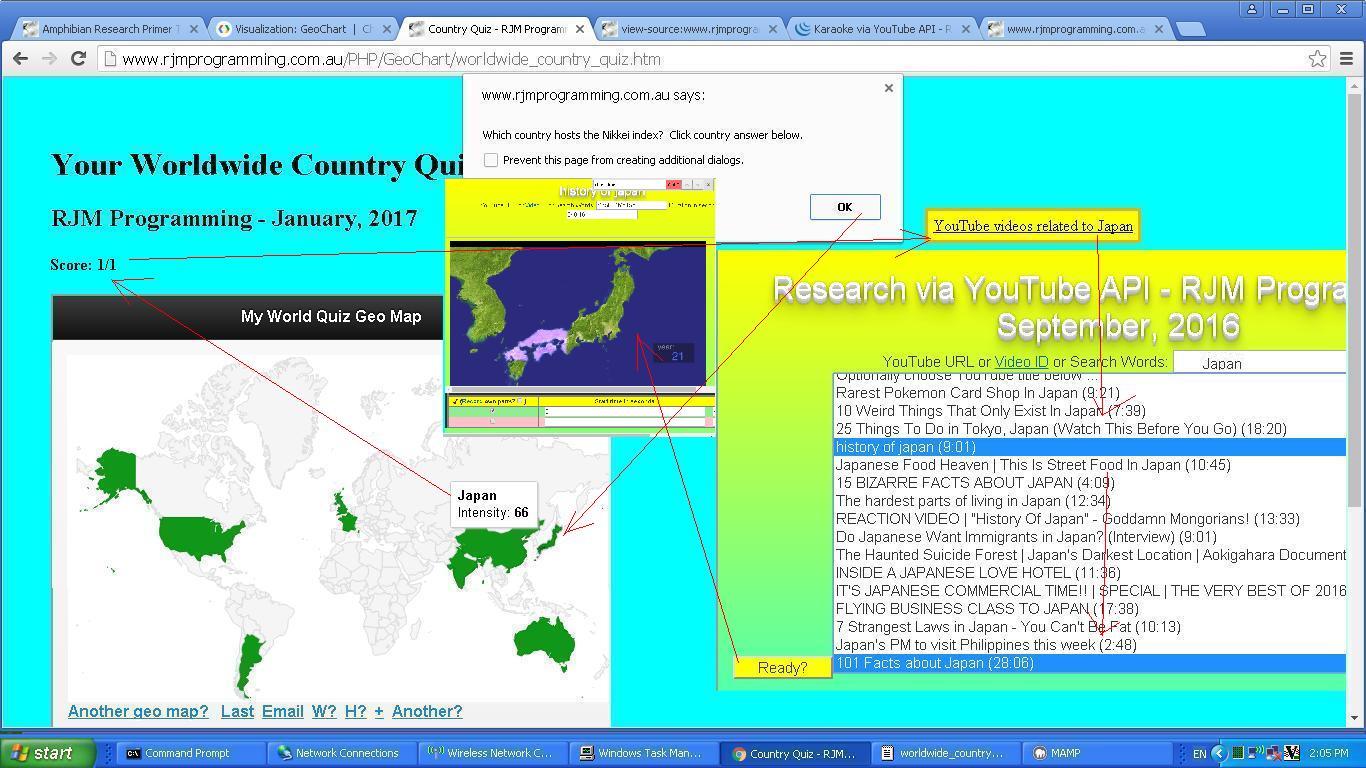Click the browser address bar

click(700, 59)
